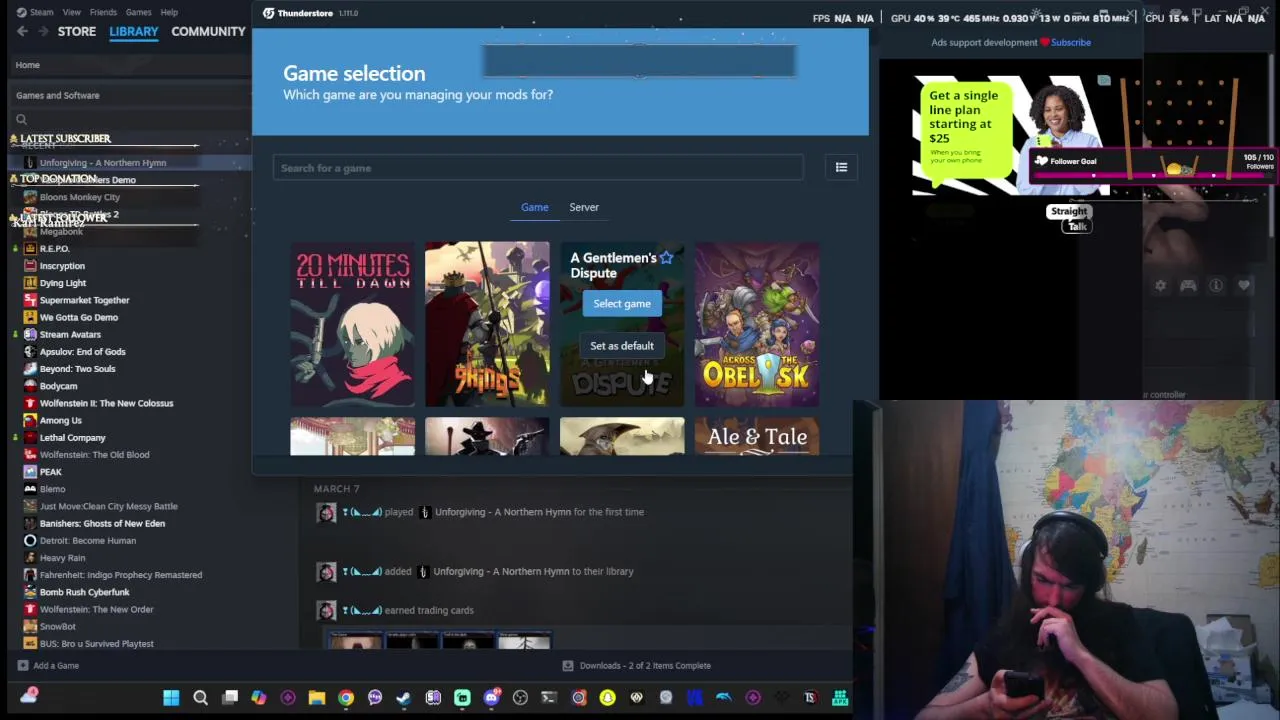
Task: Click the ad info icon on the banner
Action: (1104, 81)
